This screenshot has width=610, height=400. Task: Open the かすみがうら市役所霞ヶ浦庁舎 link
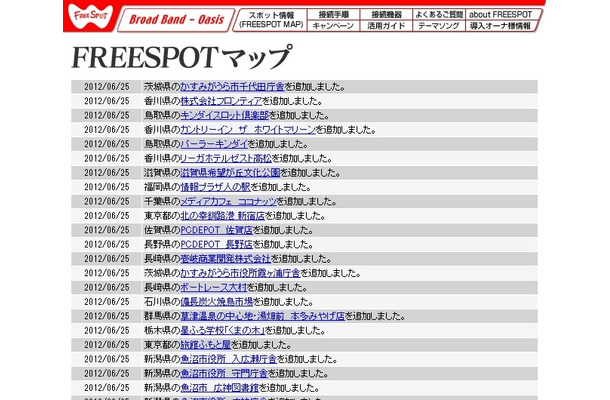coord(240,273)
